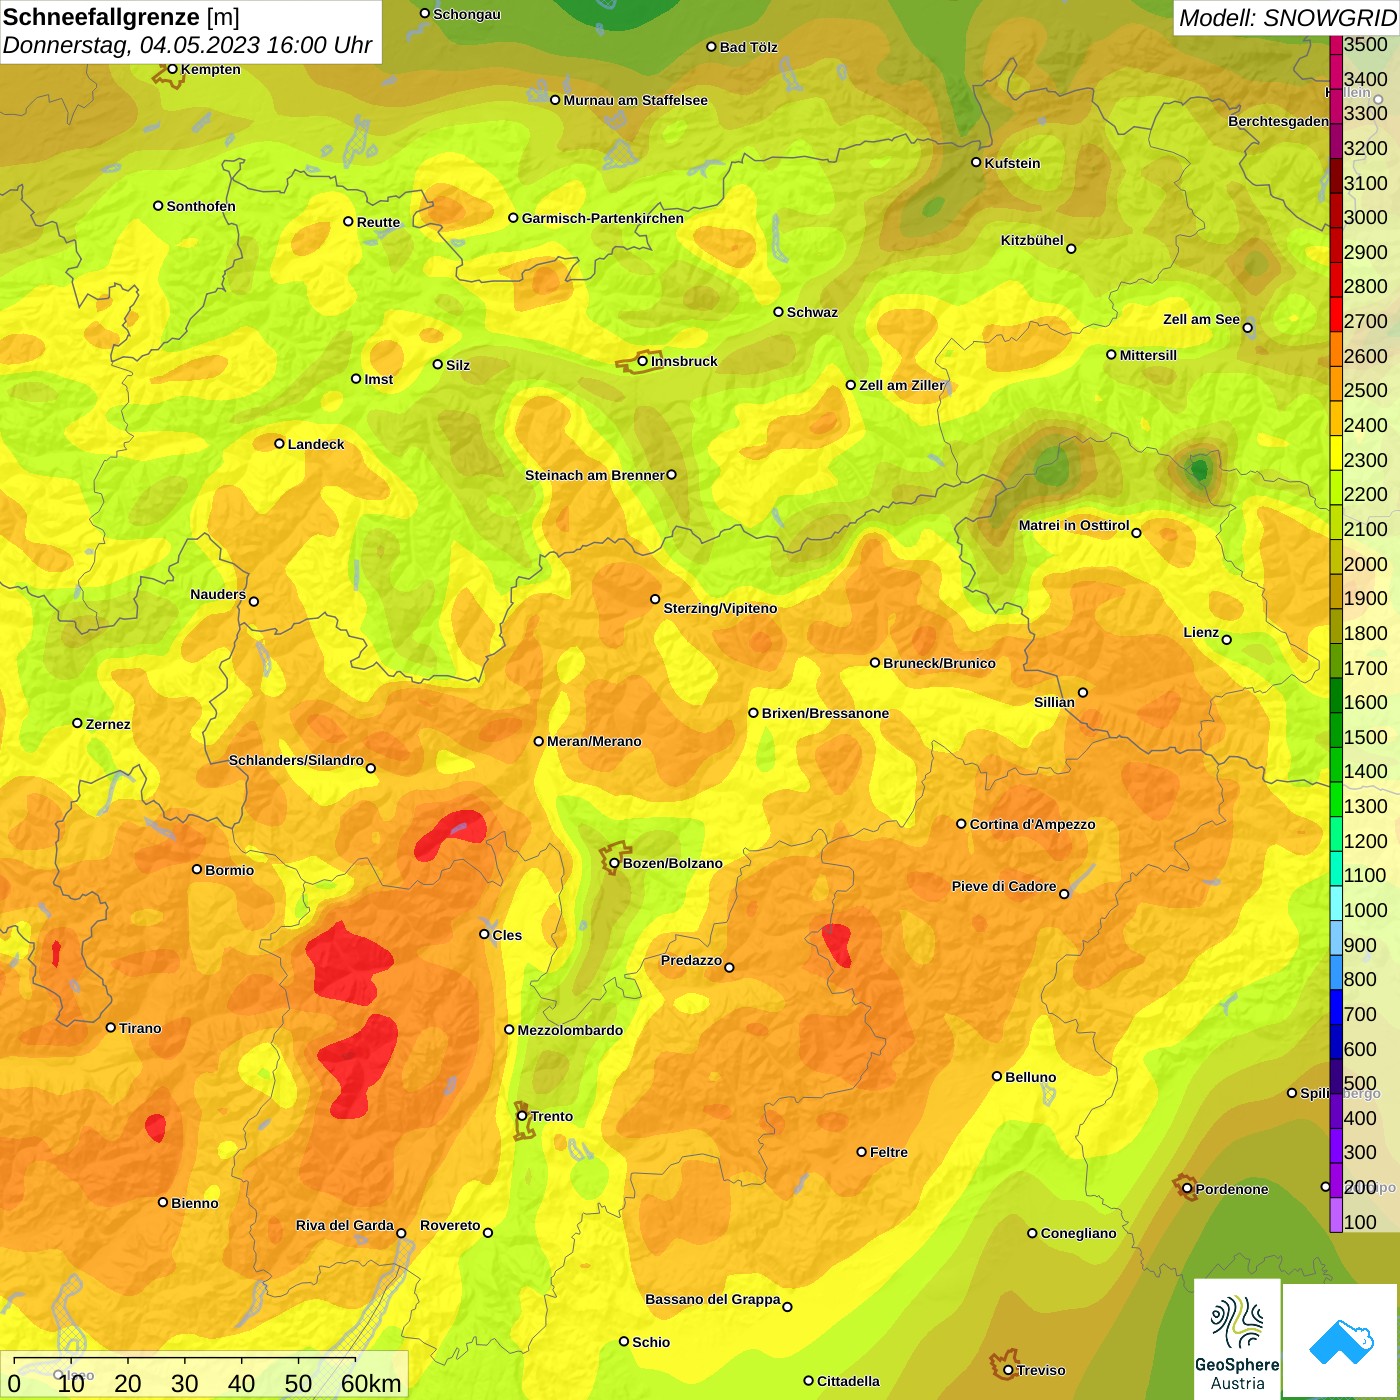Click the red 2700 legend swatch

pyautogui.click(x=1336, y=314)
